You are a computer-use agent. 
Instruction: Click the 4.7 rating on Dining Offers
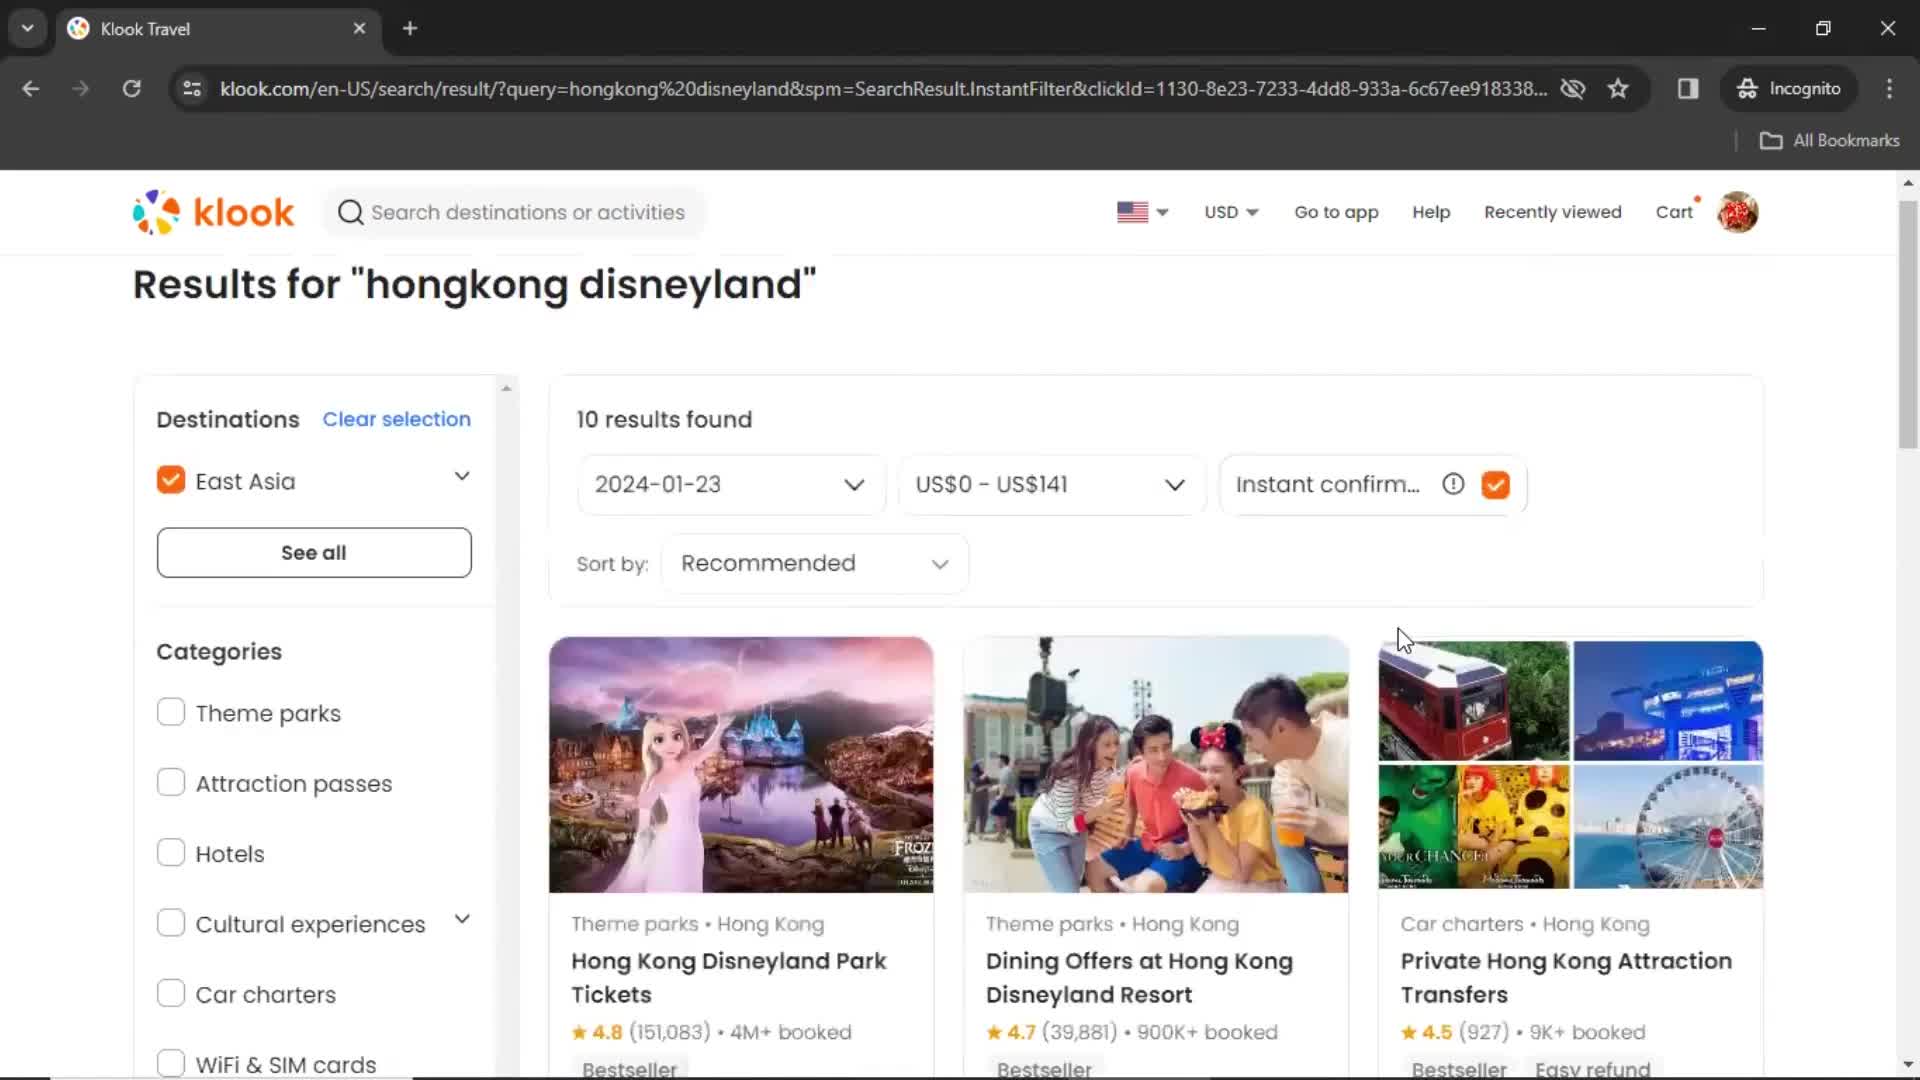pos(1011,1032)
